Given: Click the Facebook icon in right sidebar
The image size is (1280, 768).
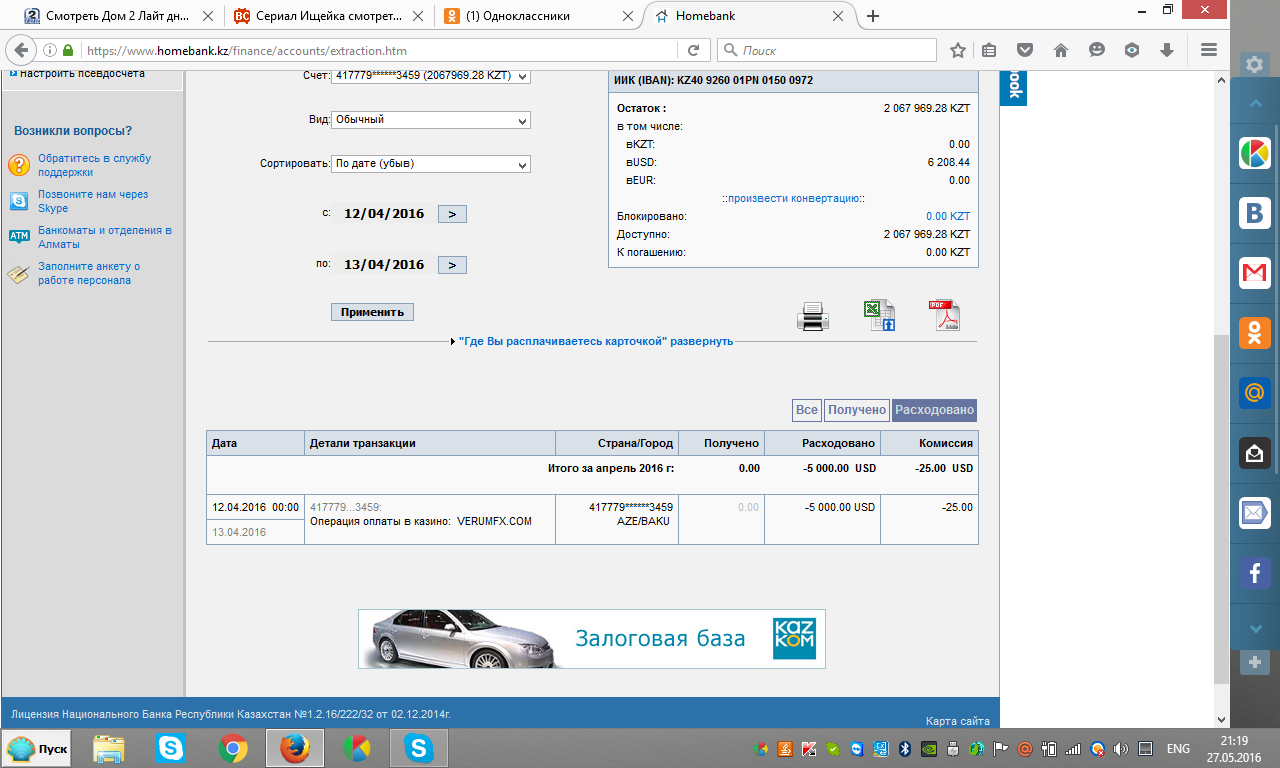Looking at the screenshot, I should point(1254,573).
